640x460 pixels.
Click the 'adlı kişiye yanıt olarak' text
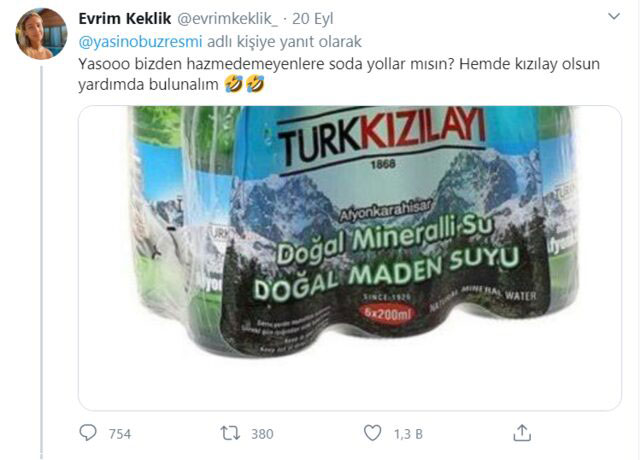284,42
